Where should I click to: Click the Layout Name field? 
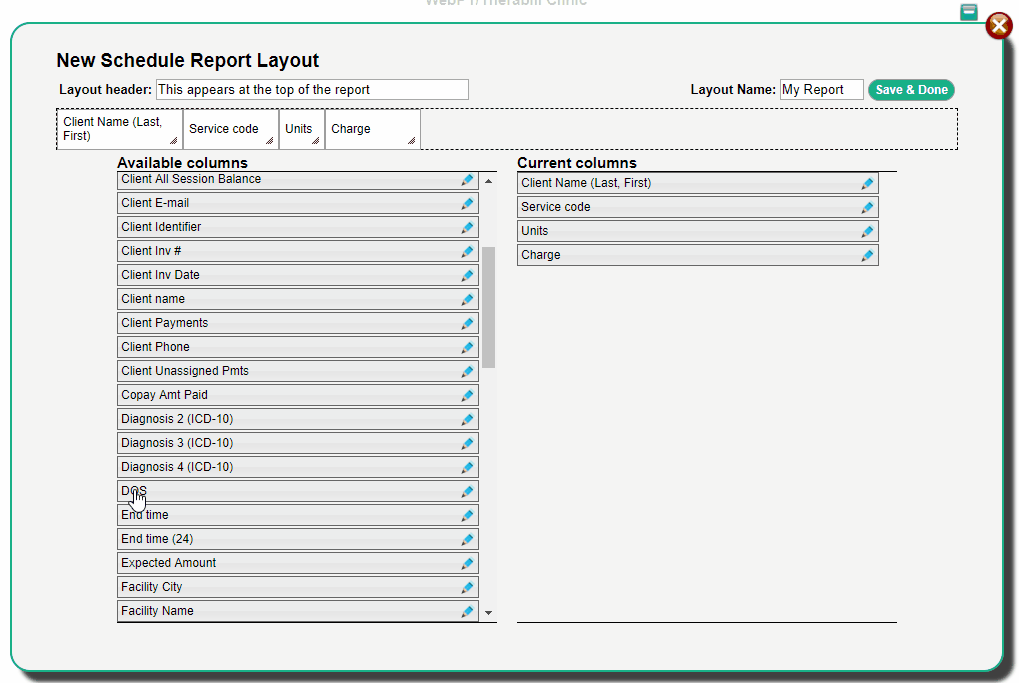tap(821, 90)
